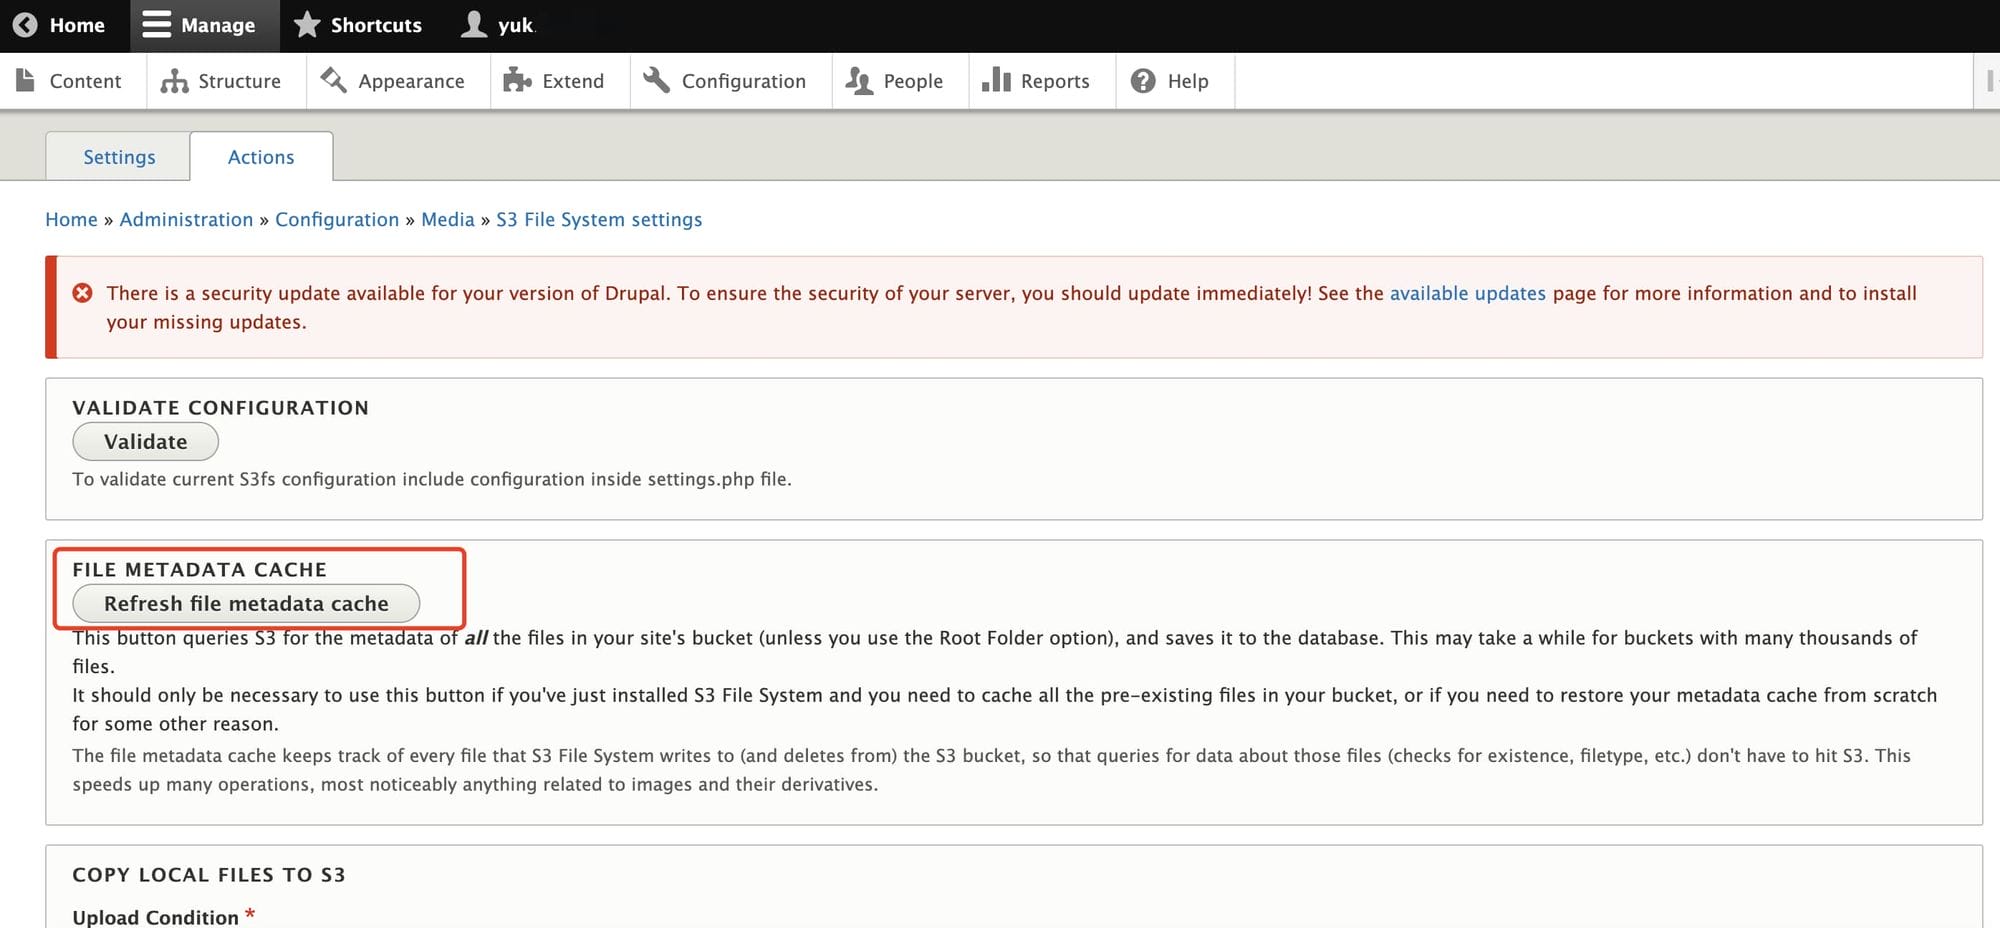Click the Appearance paintbrush icon
2000x928 pixels.
click(333, 80)
